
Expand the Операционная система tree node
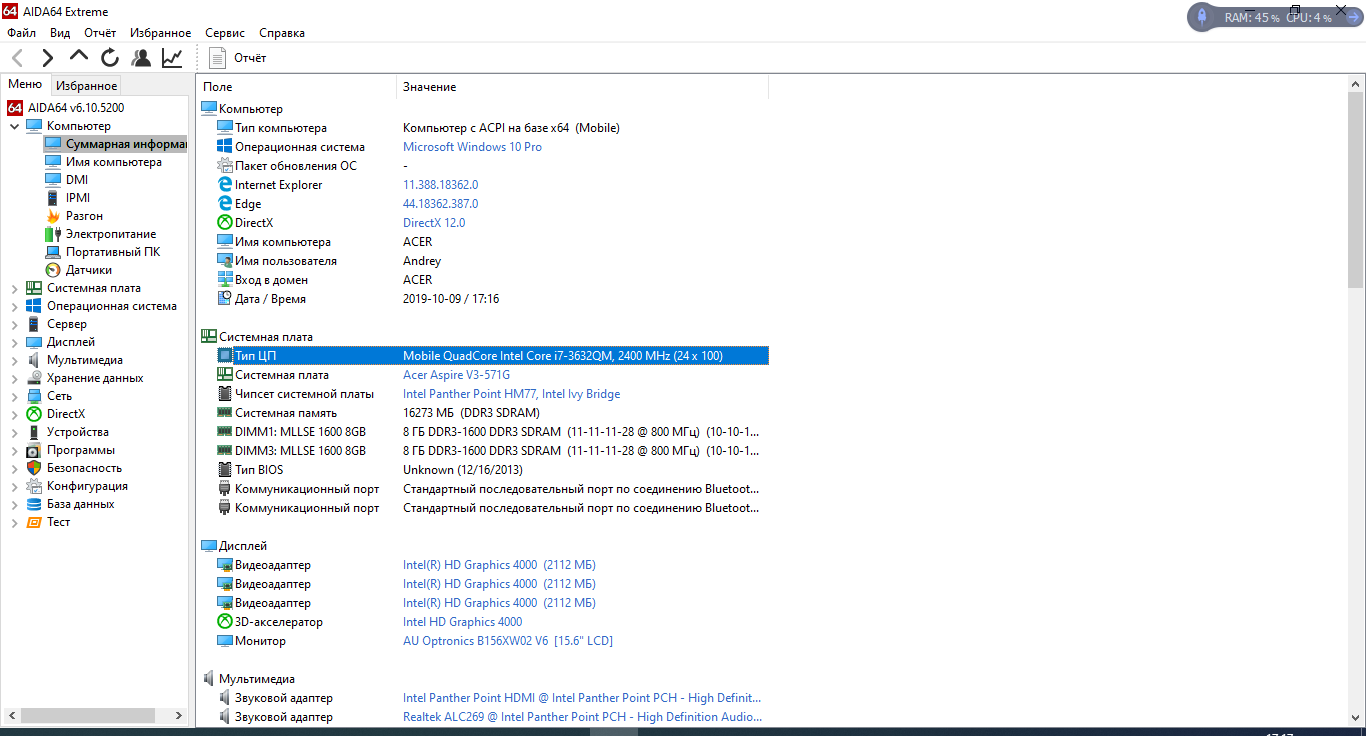14,306
